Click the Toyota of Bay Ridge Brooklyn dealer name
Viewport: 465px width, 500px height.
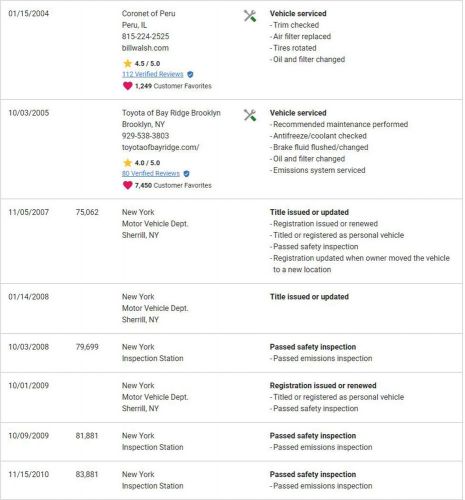pos(171,113)
